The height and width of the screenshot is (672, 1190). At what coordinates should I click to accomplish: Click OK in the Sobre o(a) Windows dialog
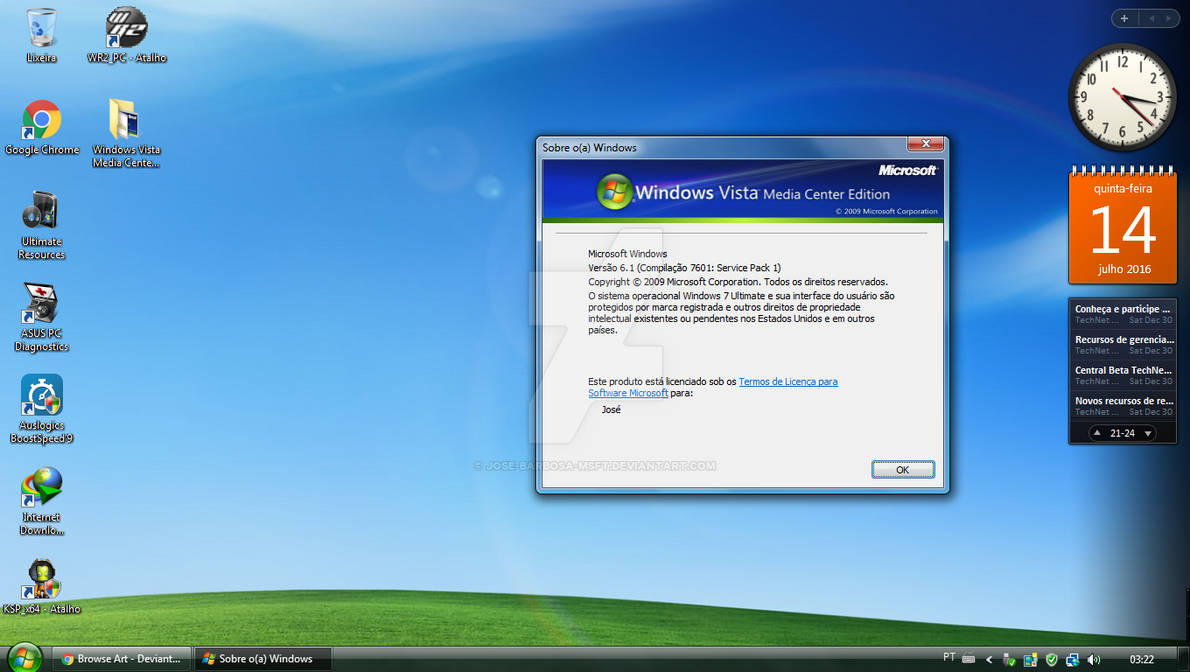click(902, 470)
